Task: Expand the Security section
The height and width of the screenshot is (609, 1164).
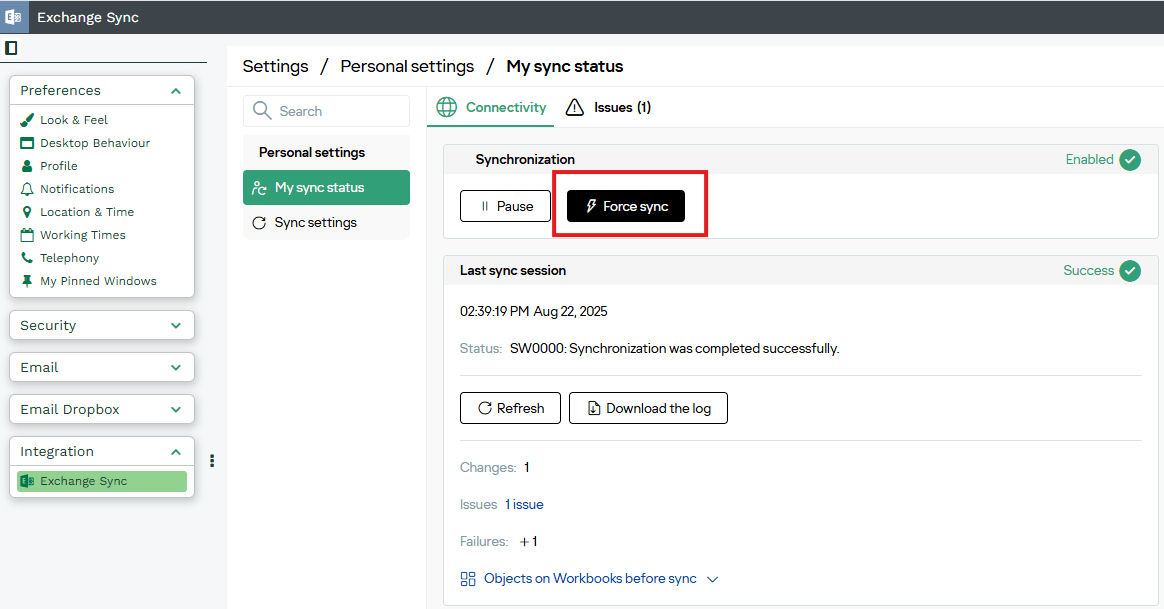Action: click(x=176, y=326)
